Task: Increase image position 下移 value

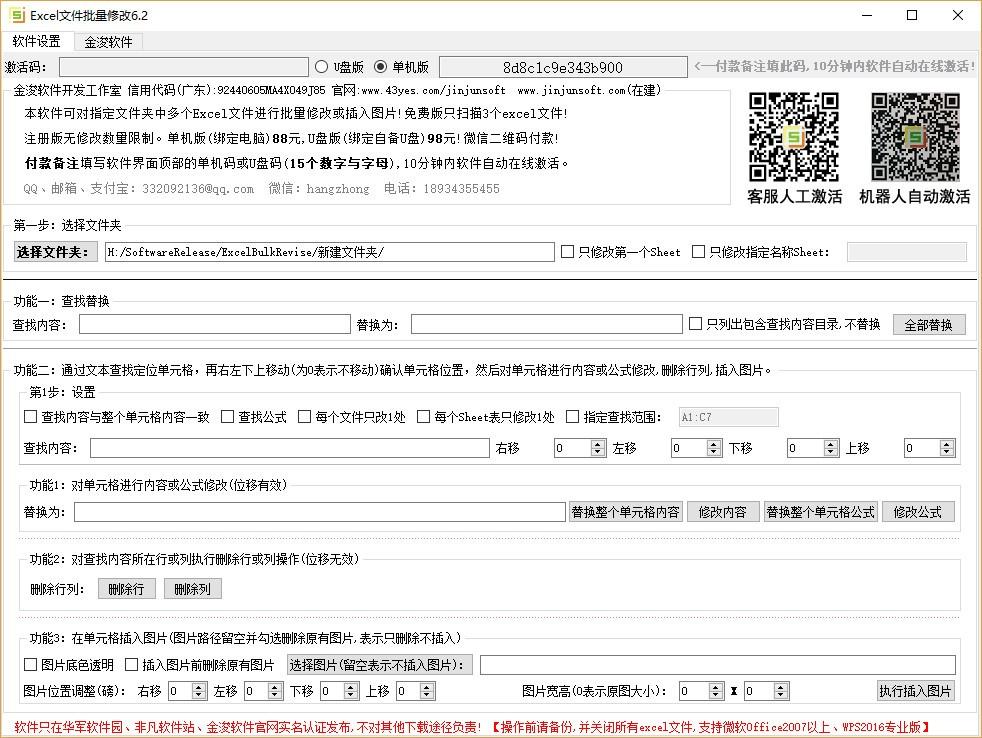Action: (351, 687)
